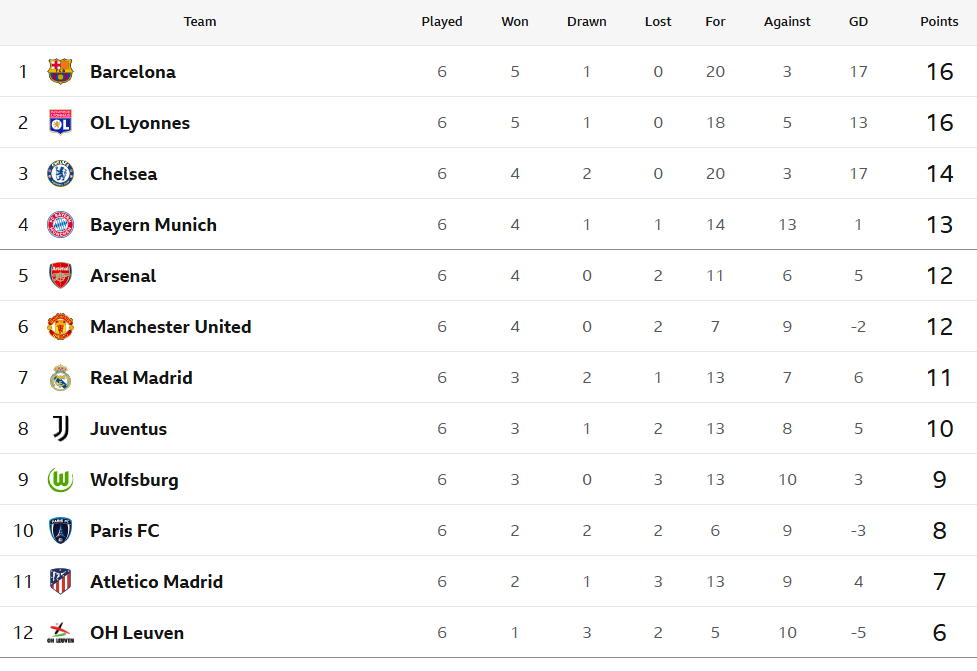Click the Atletico Madrid crest
Image resolution: width=977 pixels, height=671 pixels.
click(x=61, y=582)
